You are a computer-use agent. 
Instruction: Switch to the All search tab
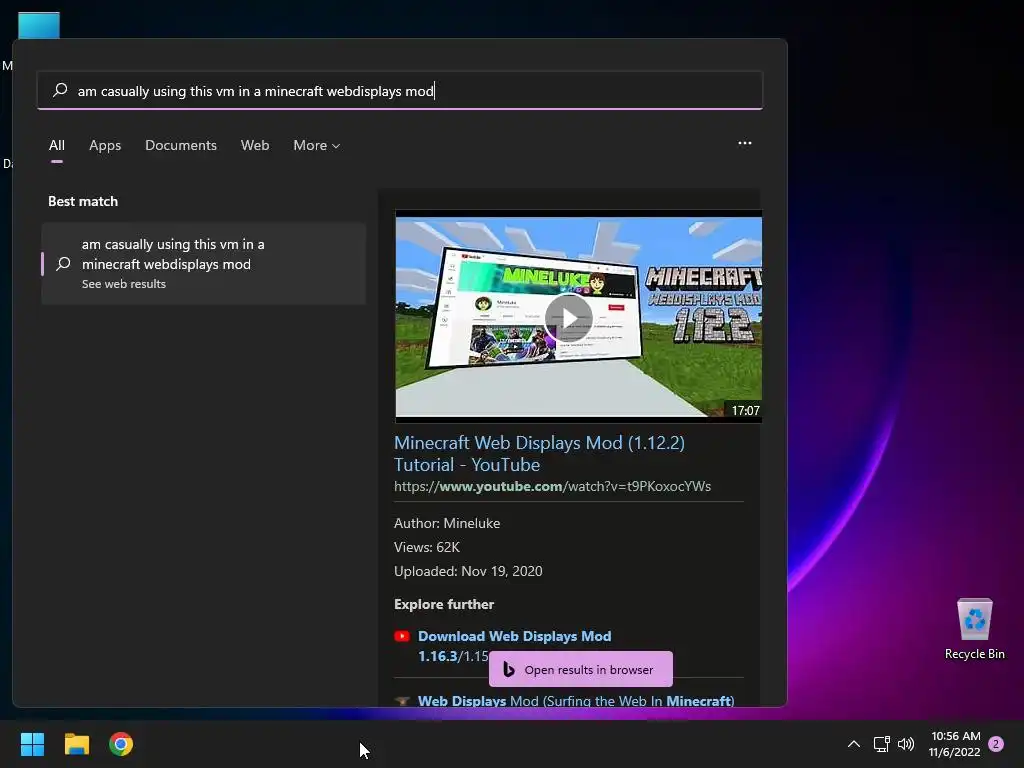point(57,145)
